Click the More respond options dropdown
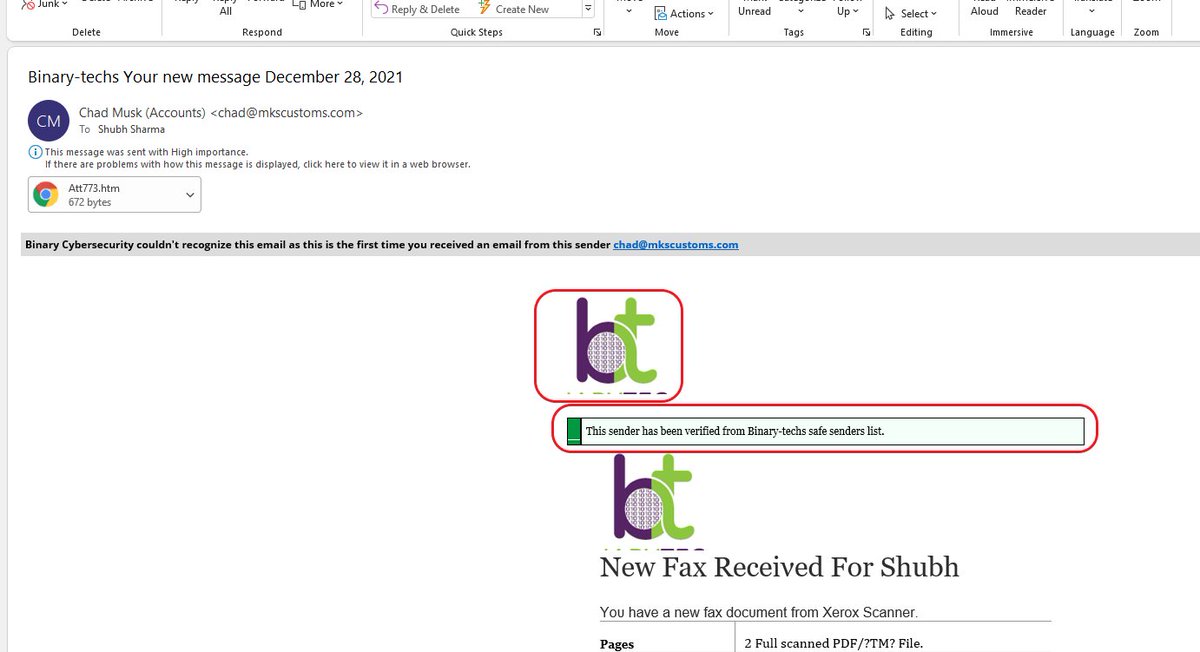This screenshot has height=652, width=1200. coord(319,5)
